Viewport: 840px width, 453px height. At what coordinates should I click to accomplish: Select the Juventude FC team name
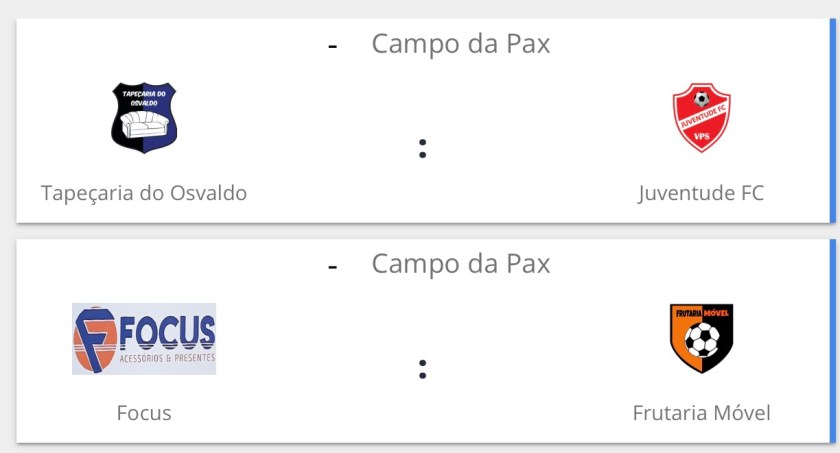701,192
